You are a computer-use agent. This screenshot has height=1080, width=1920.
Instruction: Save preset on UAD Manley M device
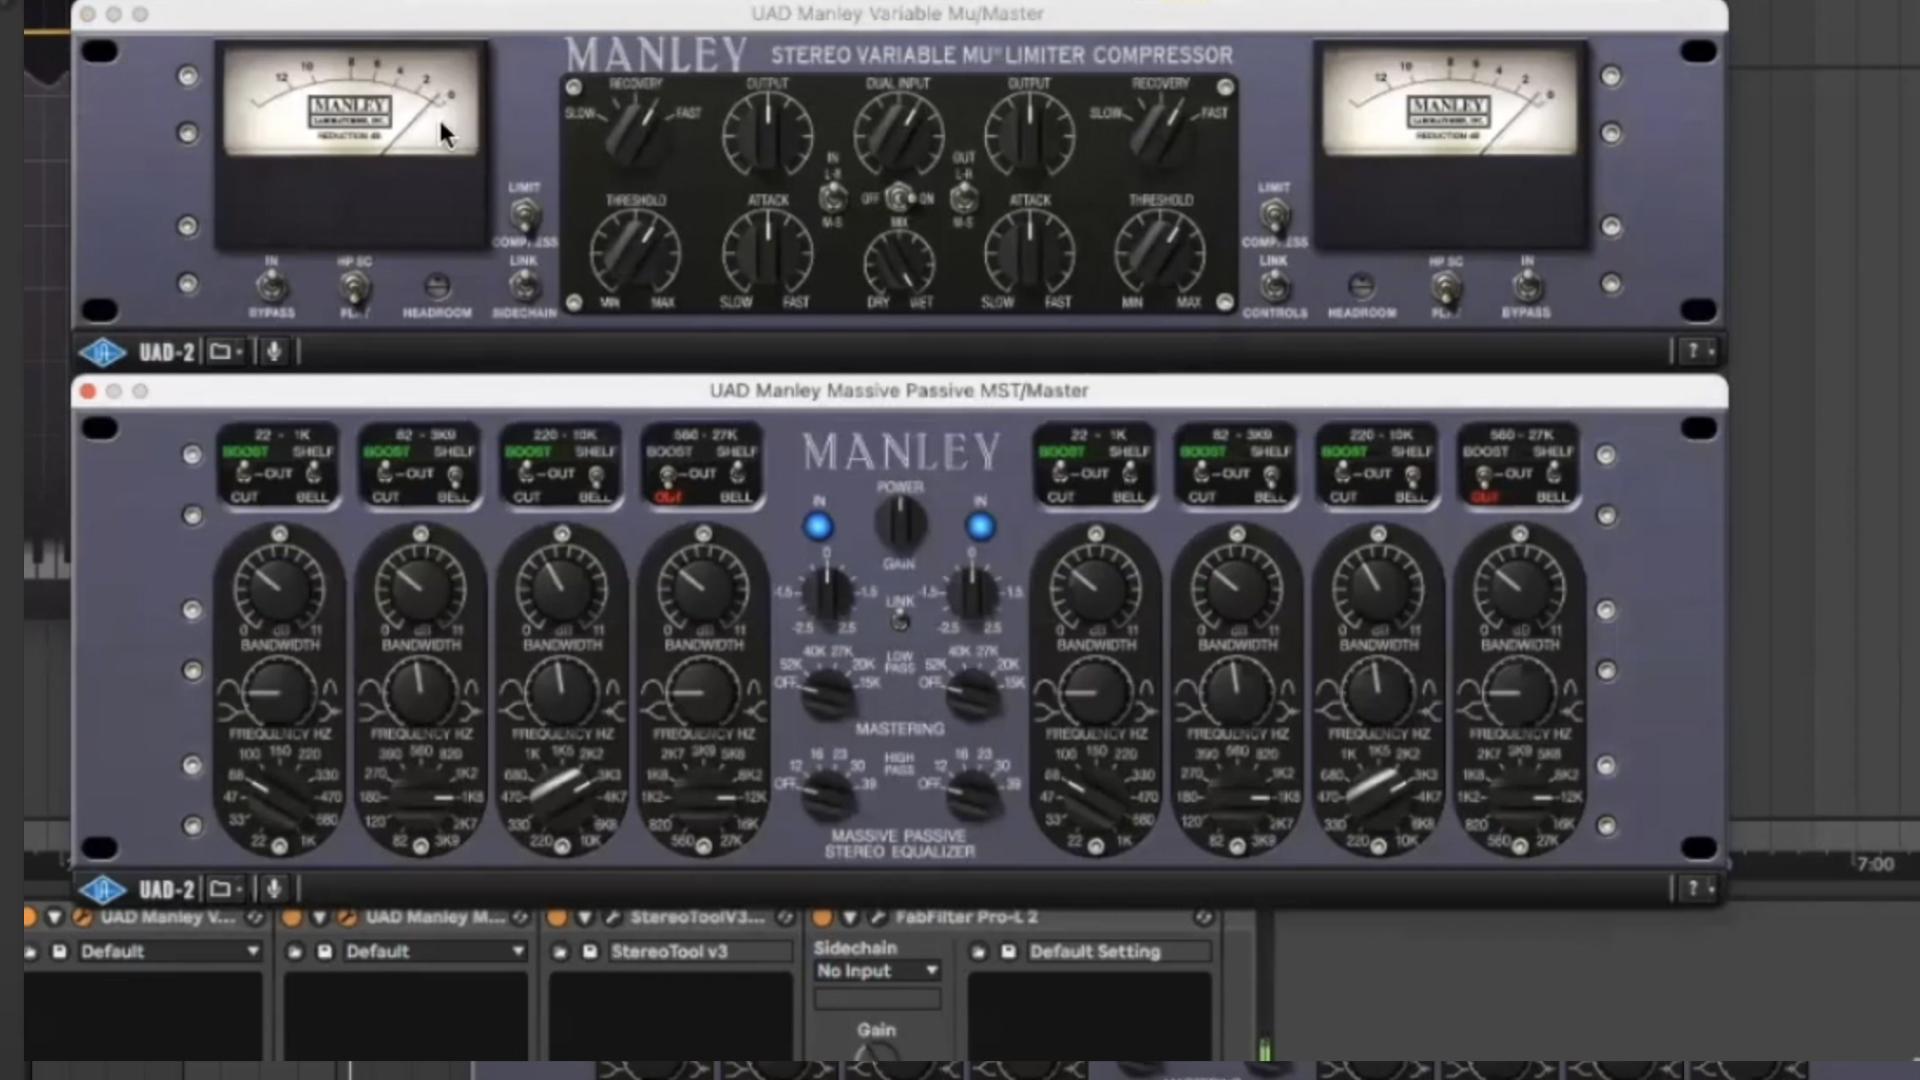tap(324, 952)
